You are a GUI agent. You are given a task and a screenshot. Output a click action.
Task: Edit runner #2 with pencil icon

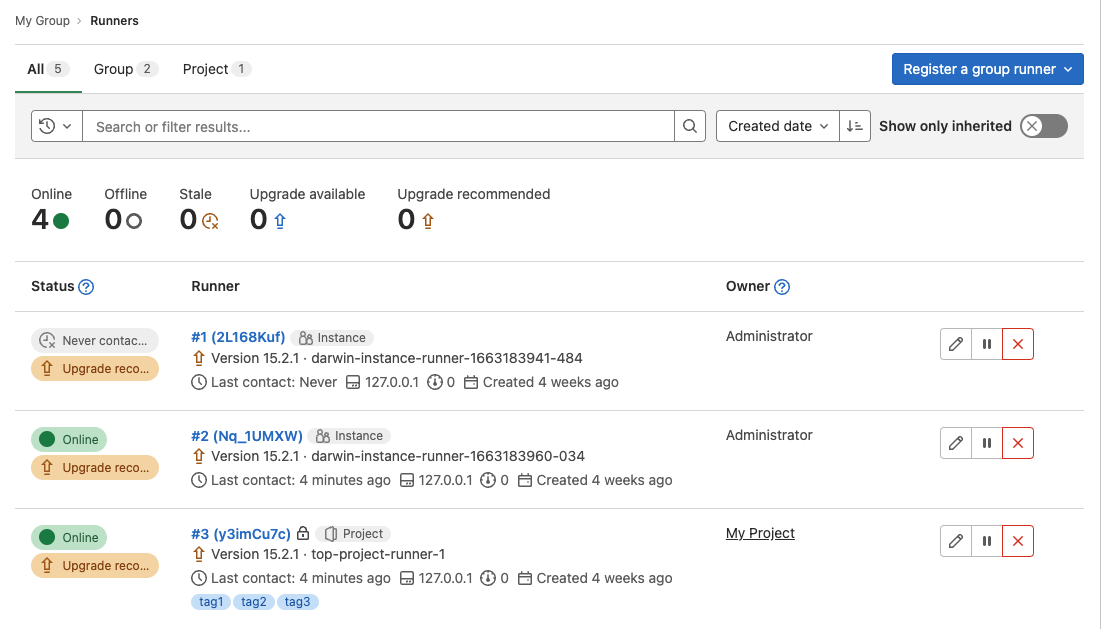956,443
